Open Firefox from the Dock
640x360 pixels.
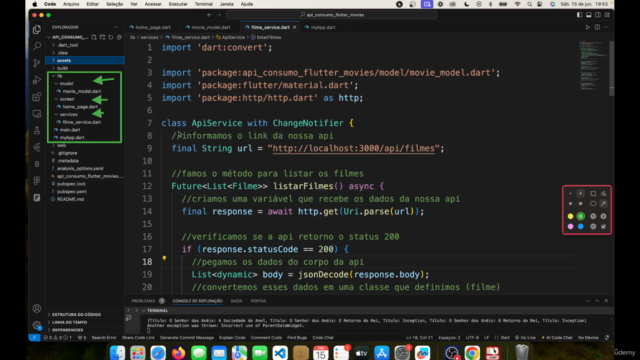point(178,353)
